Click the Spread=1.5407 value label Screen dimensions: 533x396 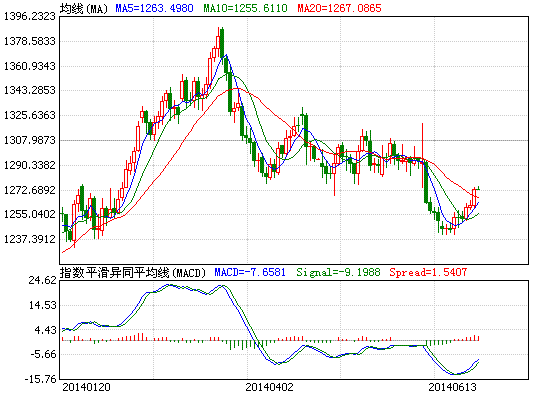[x=428, y=272]
